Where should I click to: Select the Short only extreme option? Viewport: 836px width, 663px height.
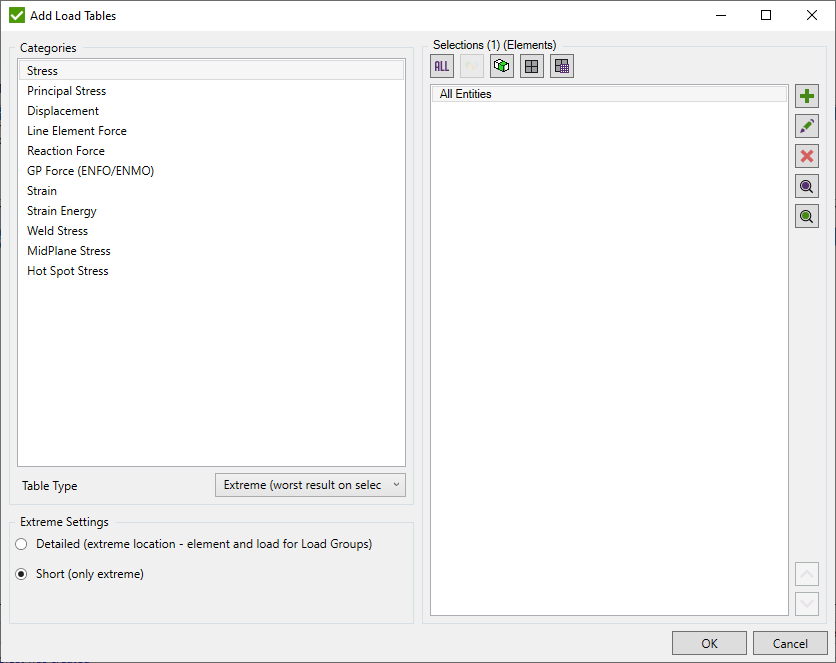click(21, 573)
